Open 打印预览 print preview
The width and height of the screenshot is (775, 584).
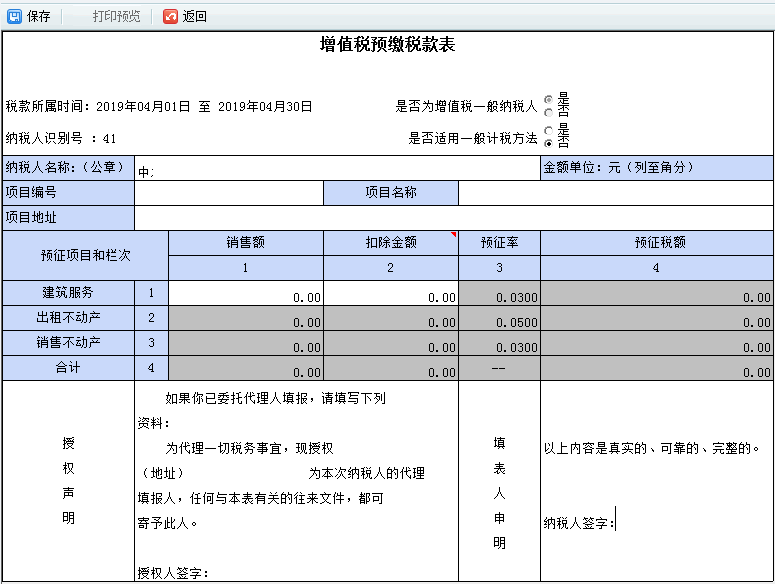click(x=116, y=16)
